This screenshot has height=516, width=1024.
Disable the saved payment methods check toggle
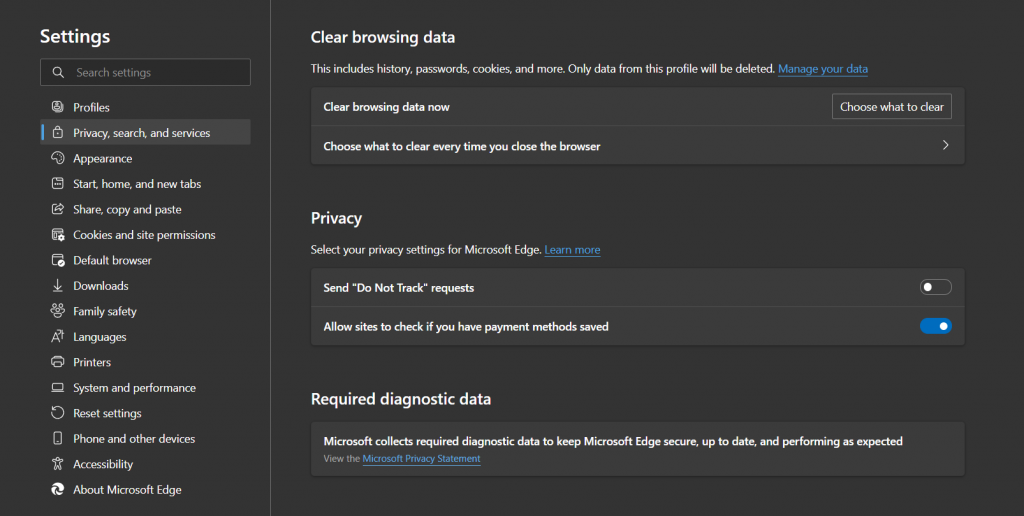[935, 326]
